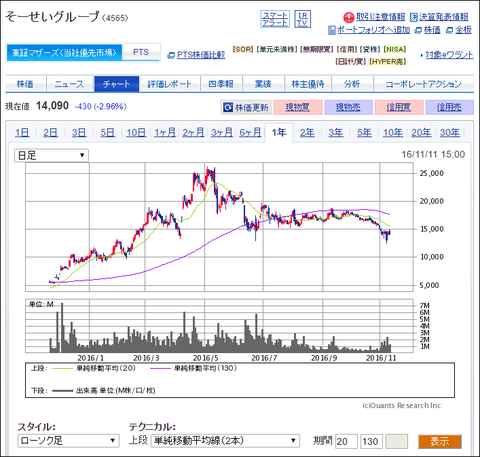Select the 3日 chart period

pos(79,133)
